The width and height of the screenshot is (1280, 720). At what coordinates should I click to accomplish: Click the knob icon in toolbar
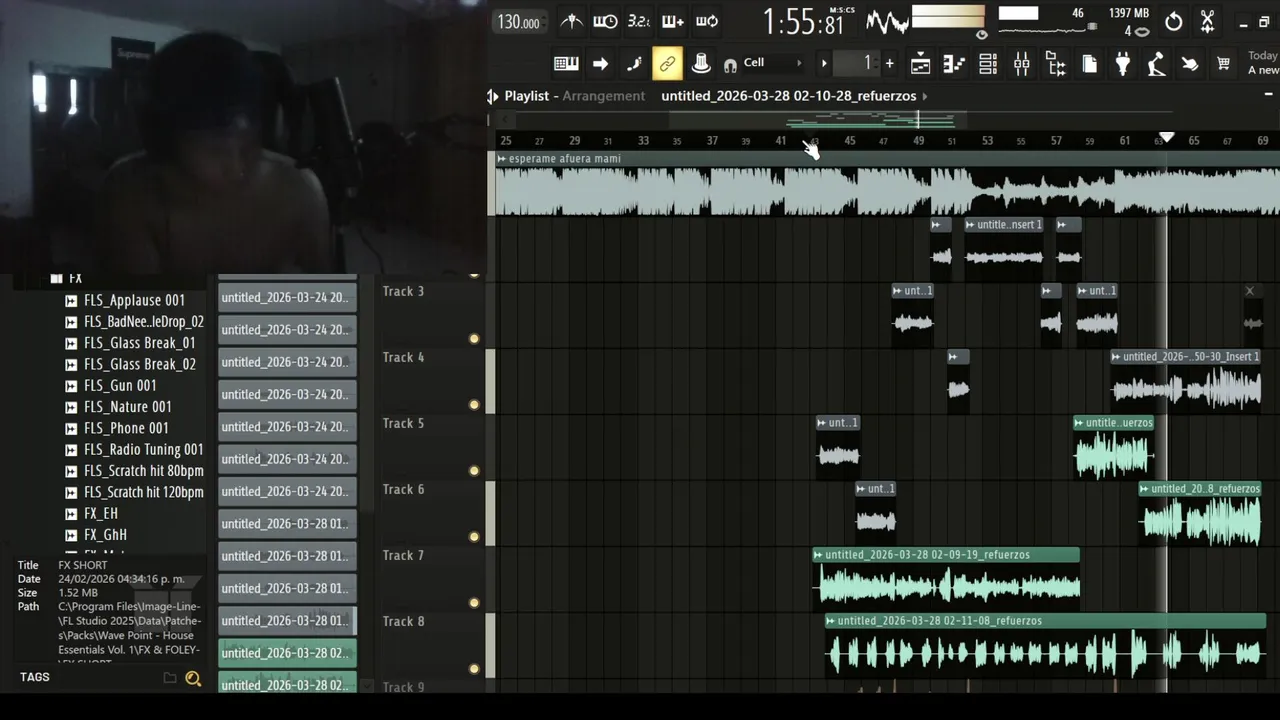click(x=701, y=63)
